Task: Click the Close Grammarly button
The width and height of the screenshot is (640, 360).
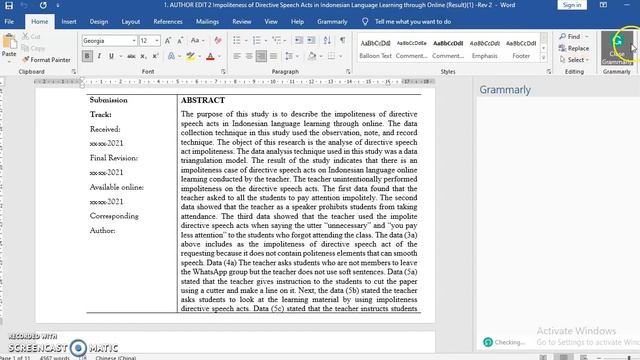Action: click(617, 48)
